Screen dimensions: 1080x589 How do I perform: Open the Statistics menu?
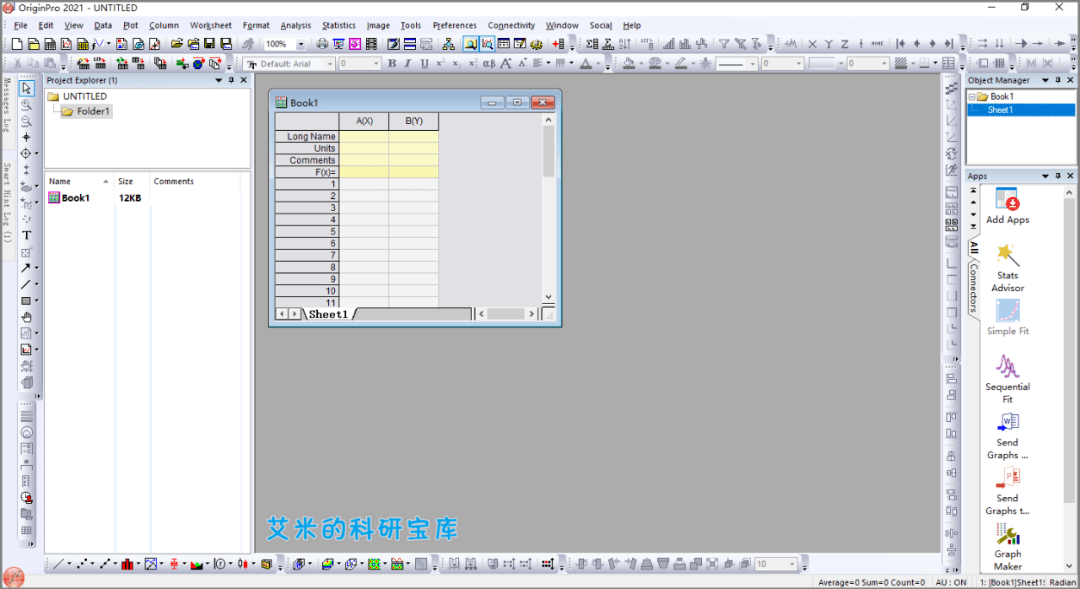point(339,25)
